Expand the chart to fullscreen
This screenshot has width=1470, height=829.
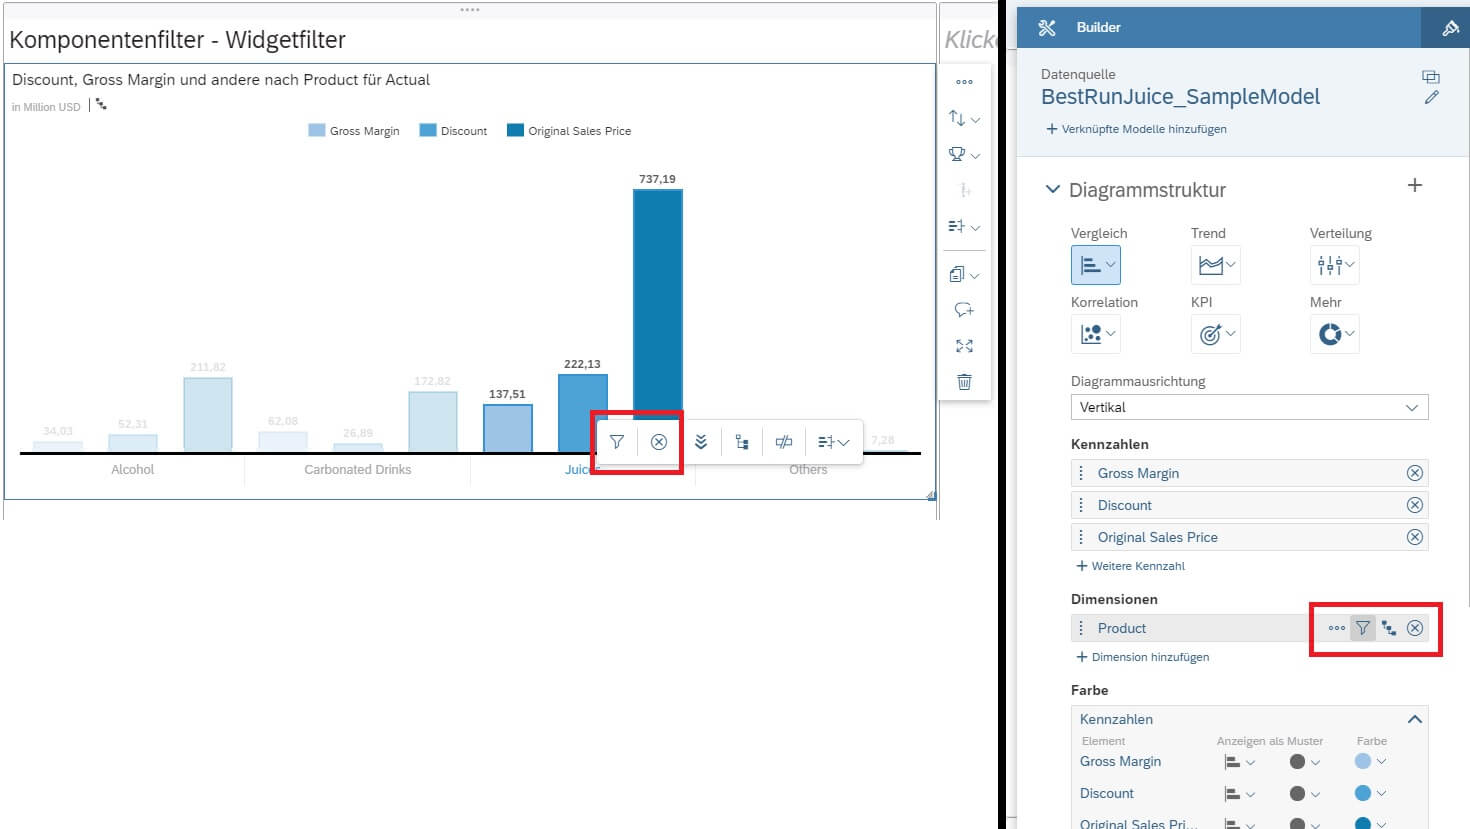(x=964, y=346)
